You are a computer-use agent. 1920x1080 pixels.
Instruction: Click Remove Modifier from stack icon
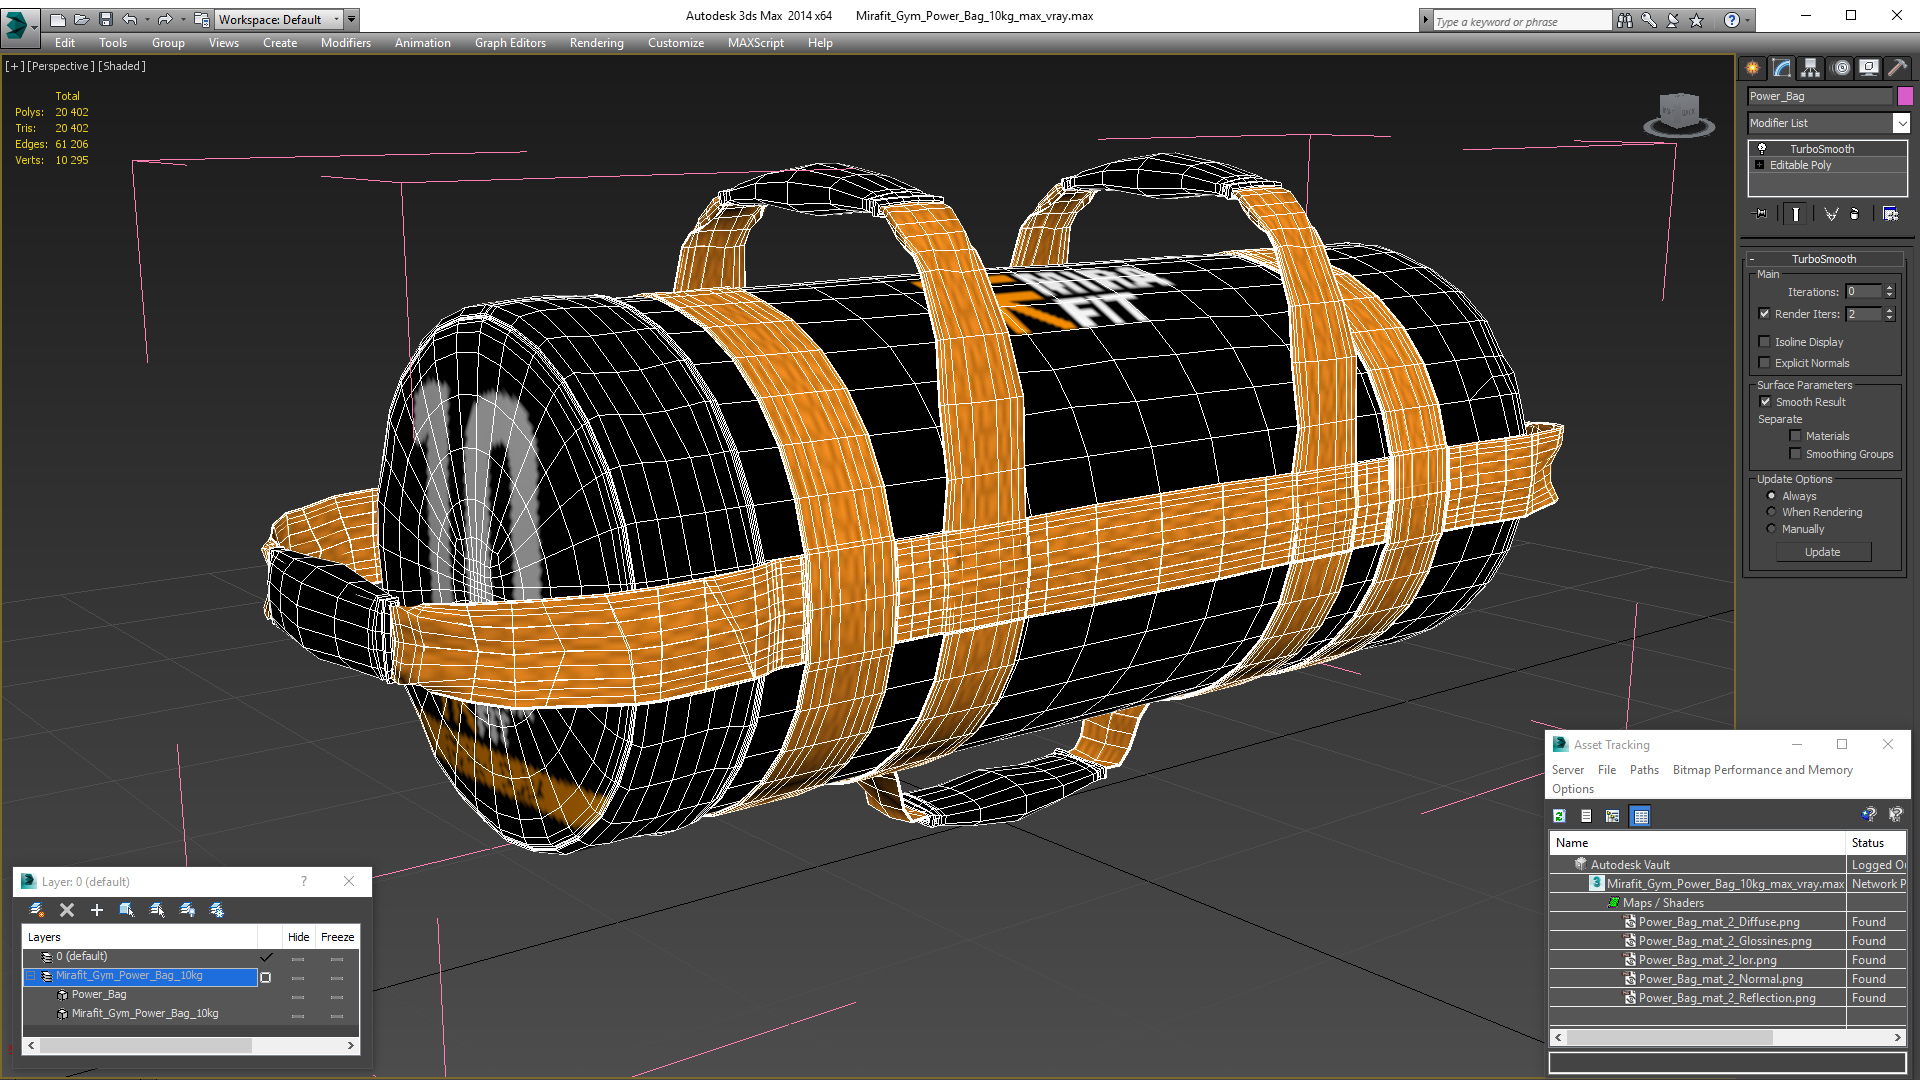(x=1855, y=214)
